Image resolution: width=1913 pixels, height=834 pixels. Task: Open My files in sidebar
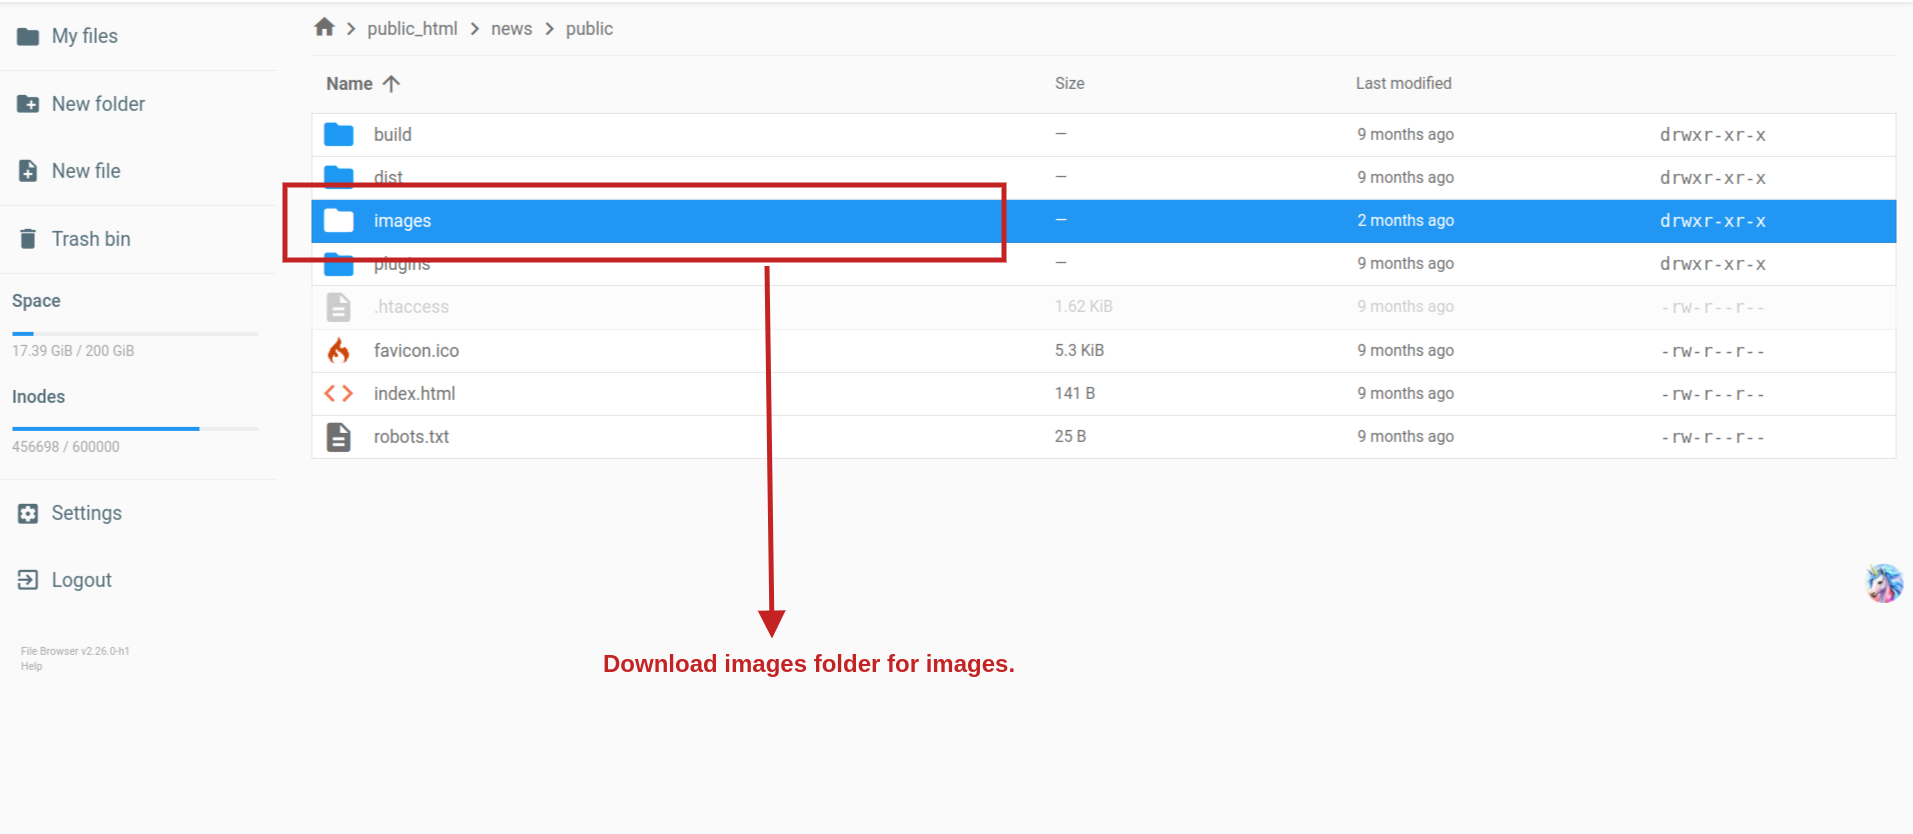[84, 37]
